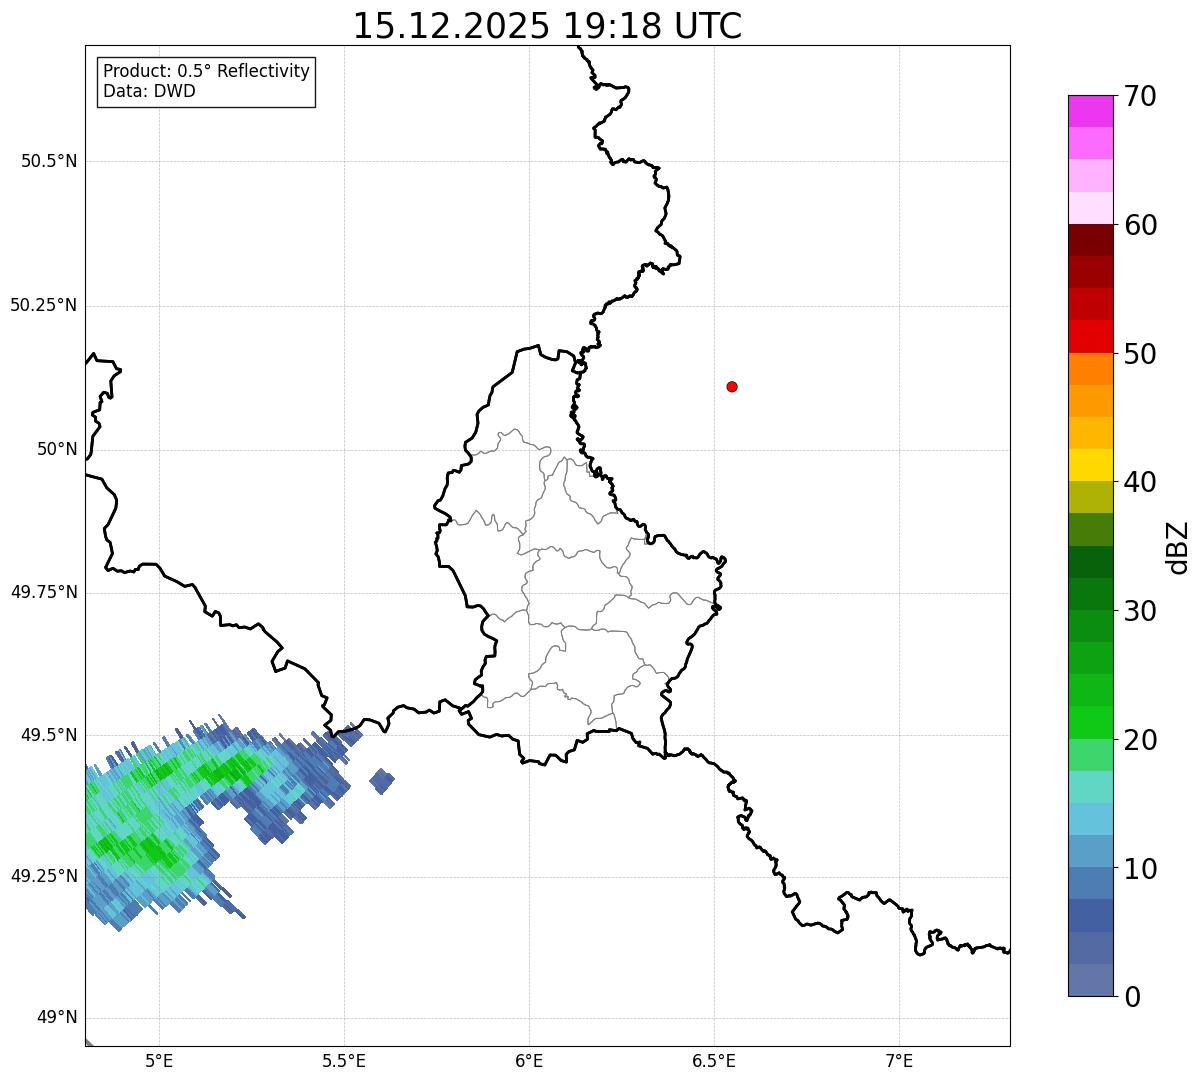Click the 5°E longitude label
This screenshot has width=1202, height=1081.
coord(159,1060)
